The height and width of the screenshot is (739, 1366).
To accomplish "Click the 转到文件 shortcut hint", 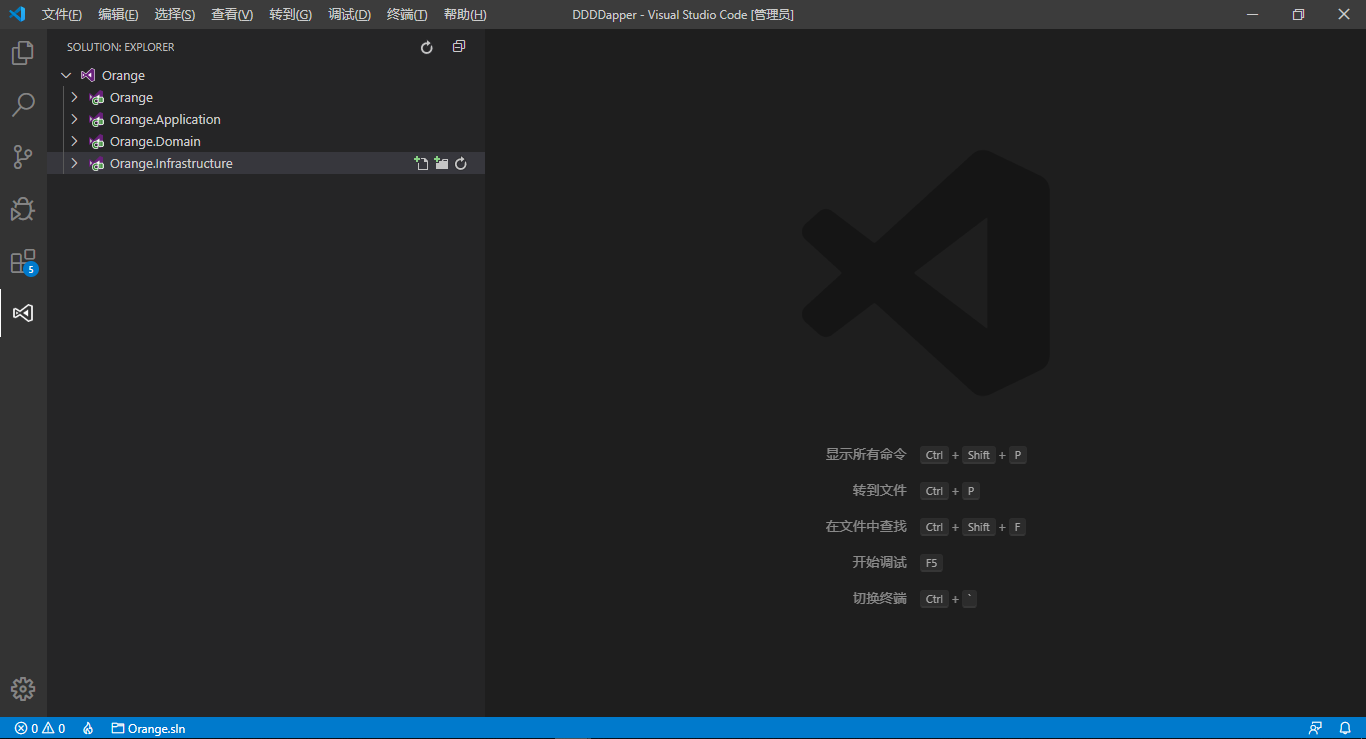I will point(879,490).
